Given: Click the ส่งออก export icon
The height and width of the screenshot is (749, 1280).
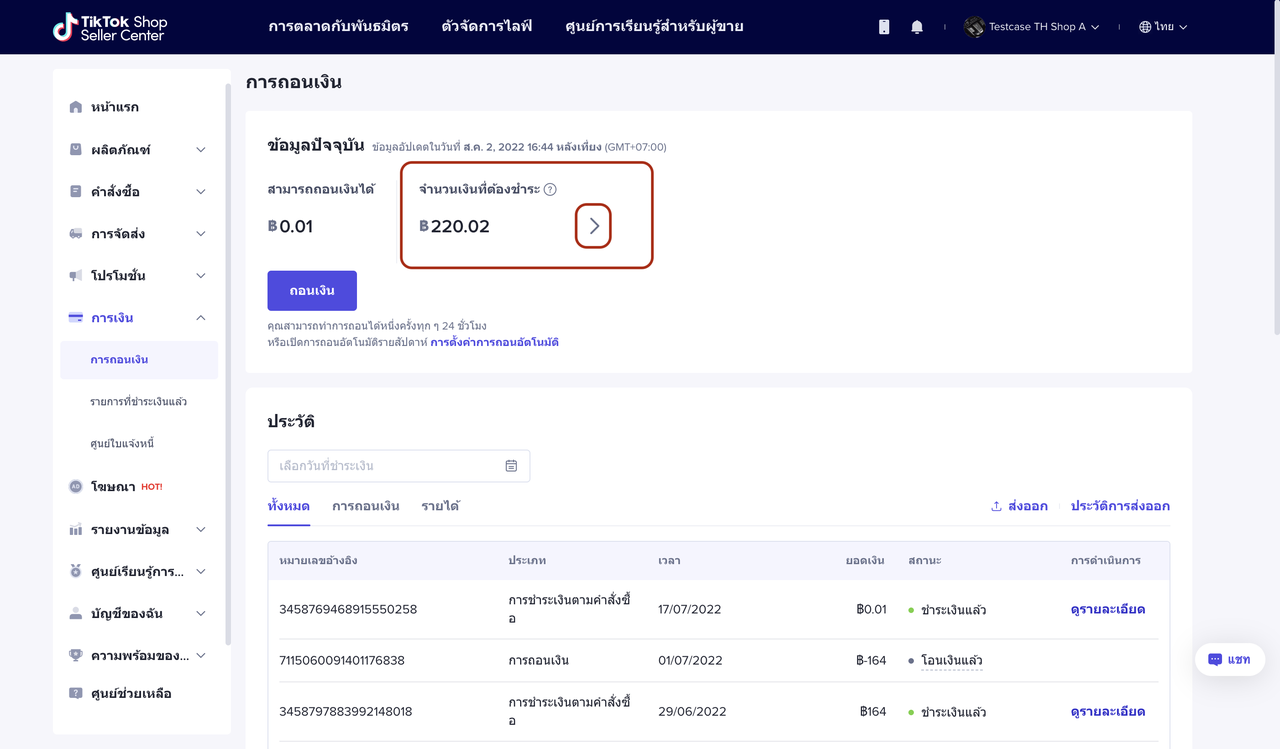Looking at the screenshot, I should [996, 506].
